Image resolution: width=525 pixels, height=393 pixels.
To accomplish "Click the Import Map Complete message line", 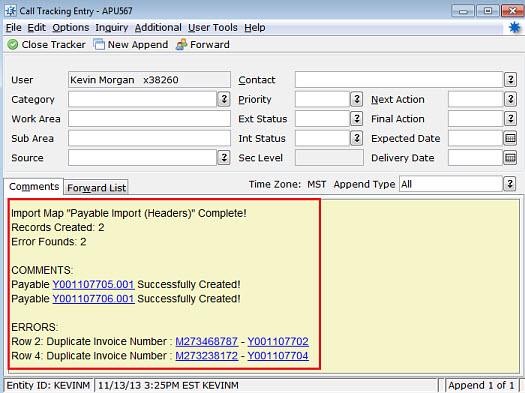I will [x=129, y=213].
